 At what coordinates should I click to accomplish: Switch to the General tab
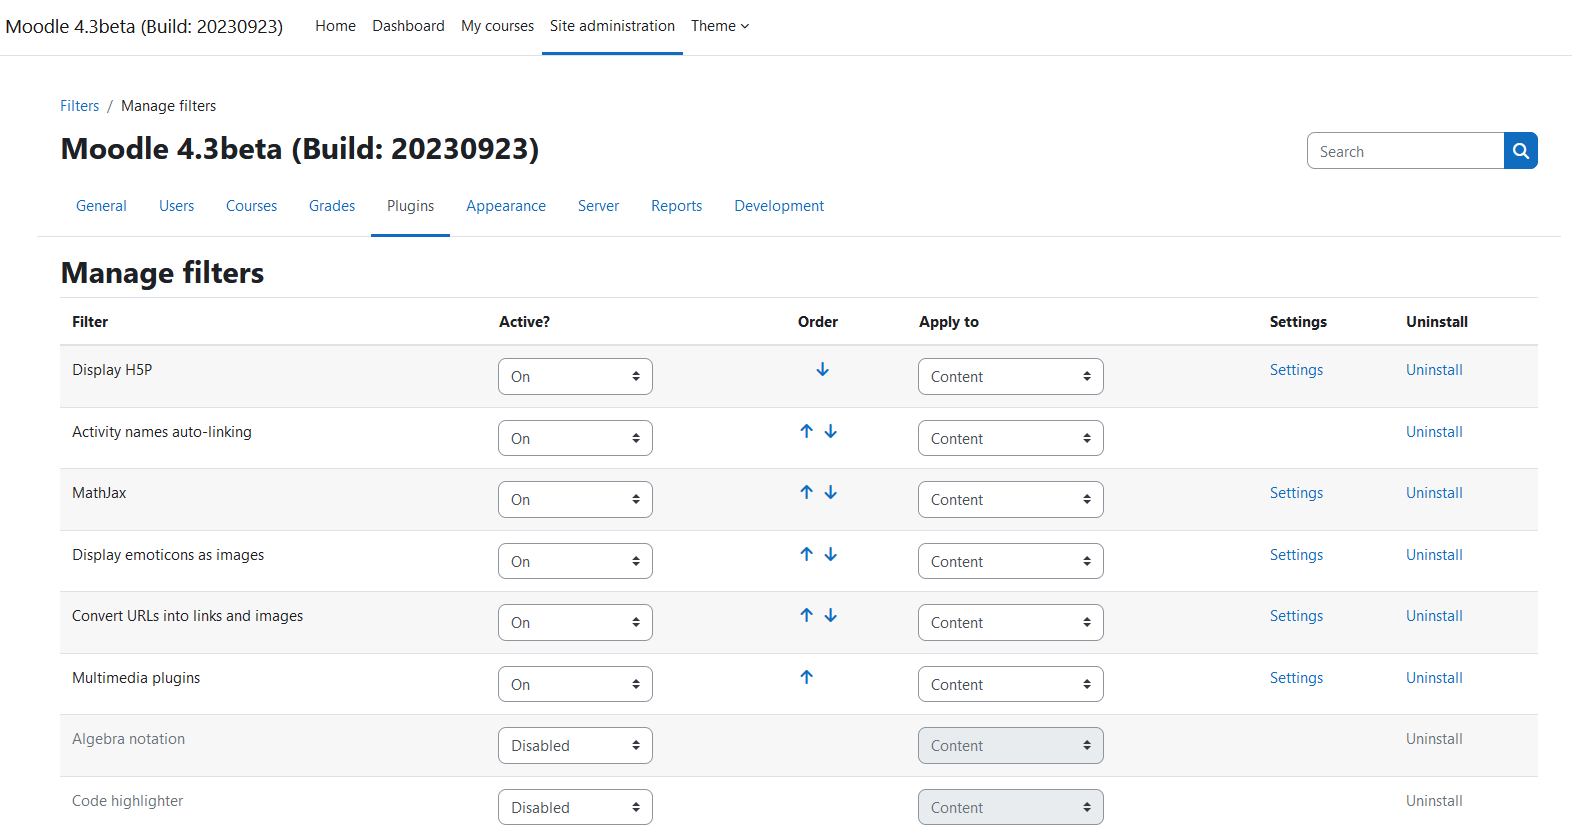coord(101,206)
